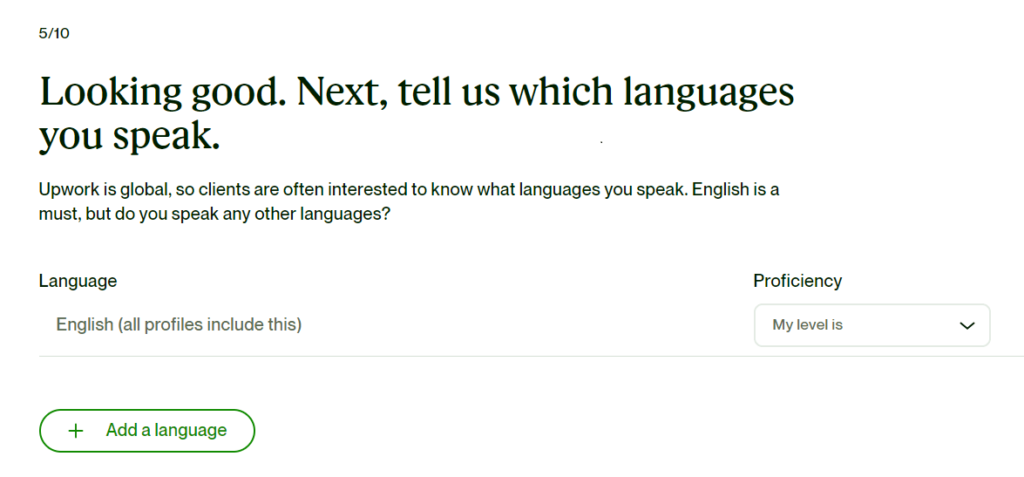The image size is (1024, 477).
Task: Select the English language field
Action: [x=179, y=324]
